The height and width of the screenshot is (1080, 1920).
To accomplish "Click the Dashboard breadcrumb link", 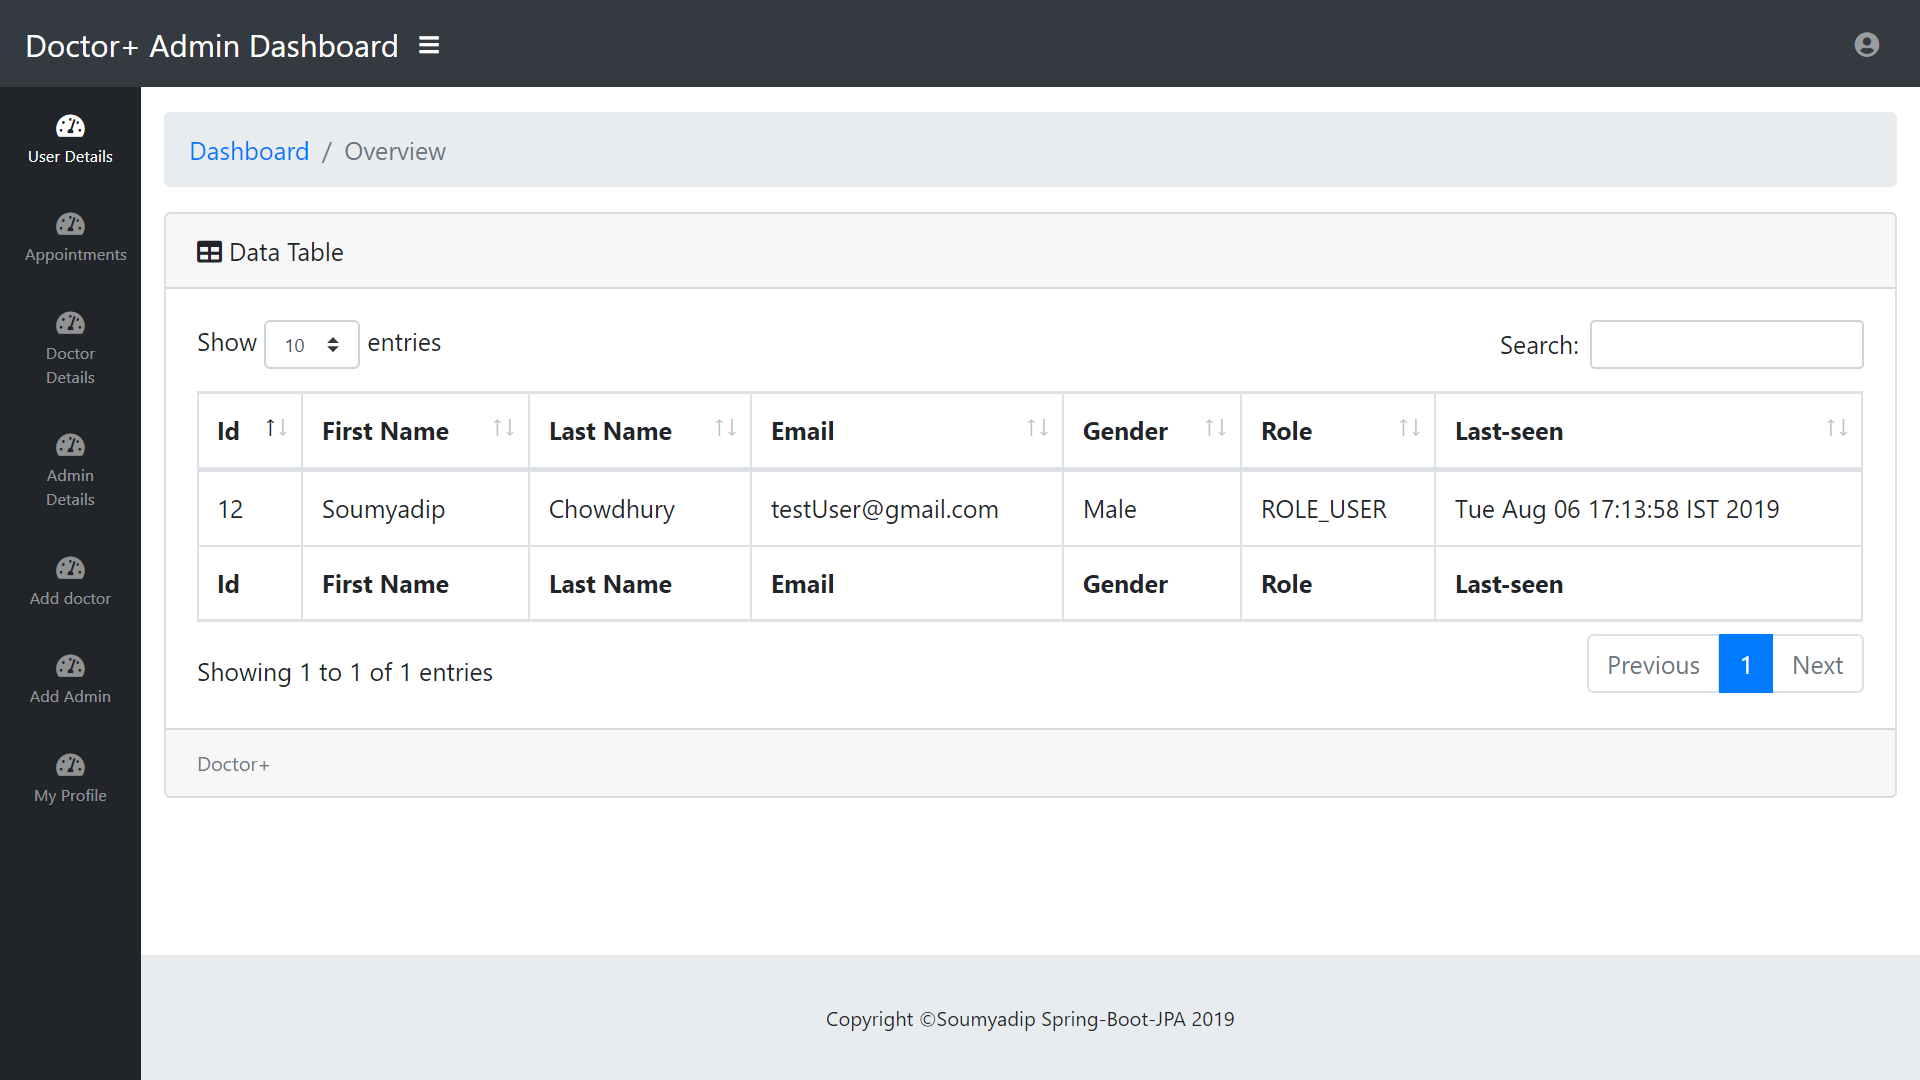I will pyautogui.click(x=249, y=151).
